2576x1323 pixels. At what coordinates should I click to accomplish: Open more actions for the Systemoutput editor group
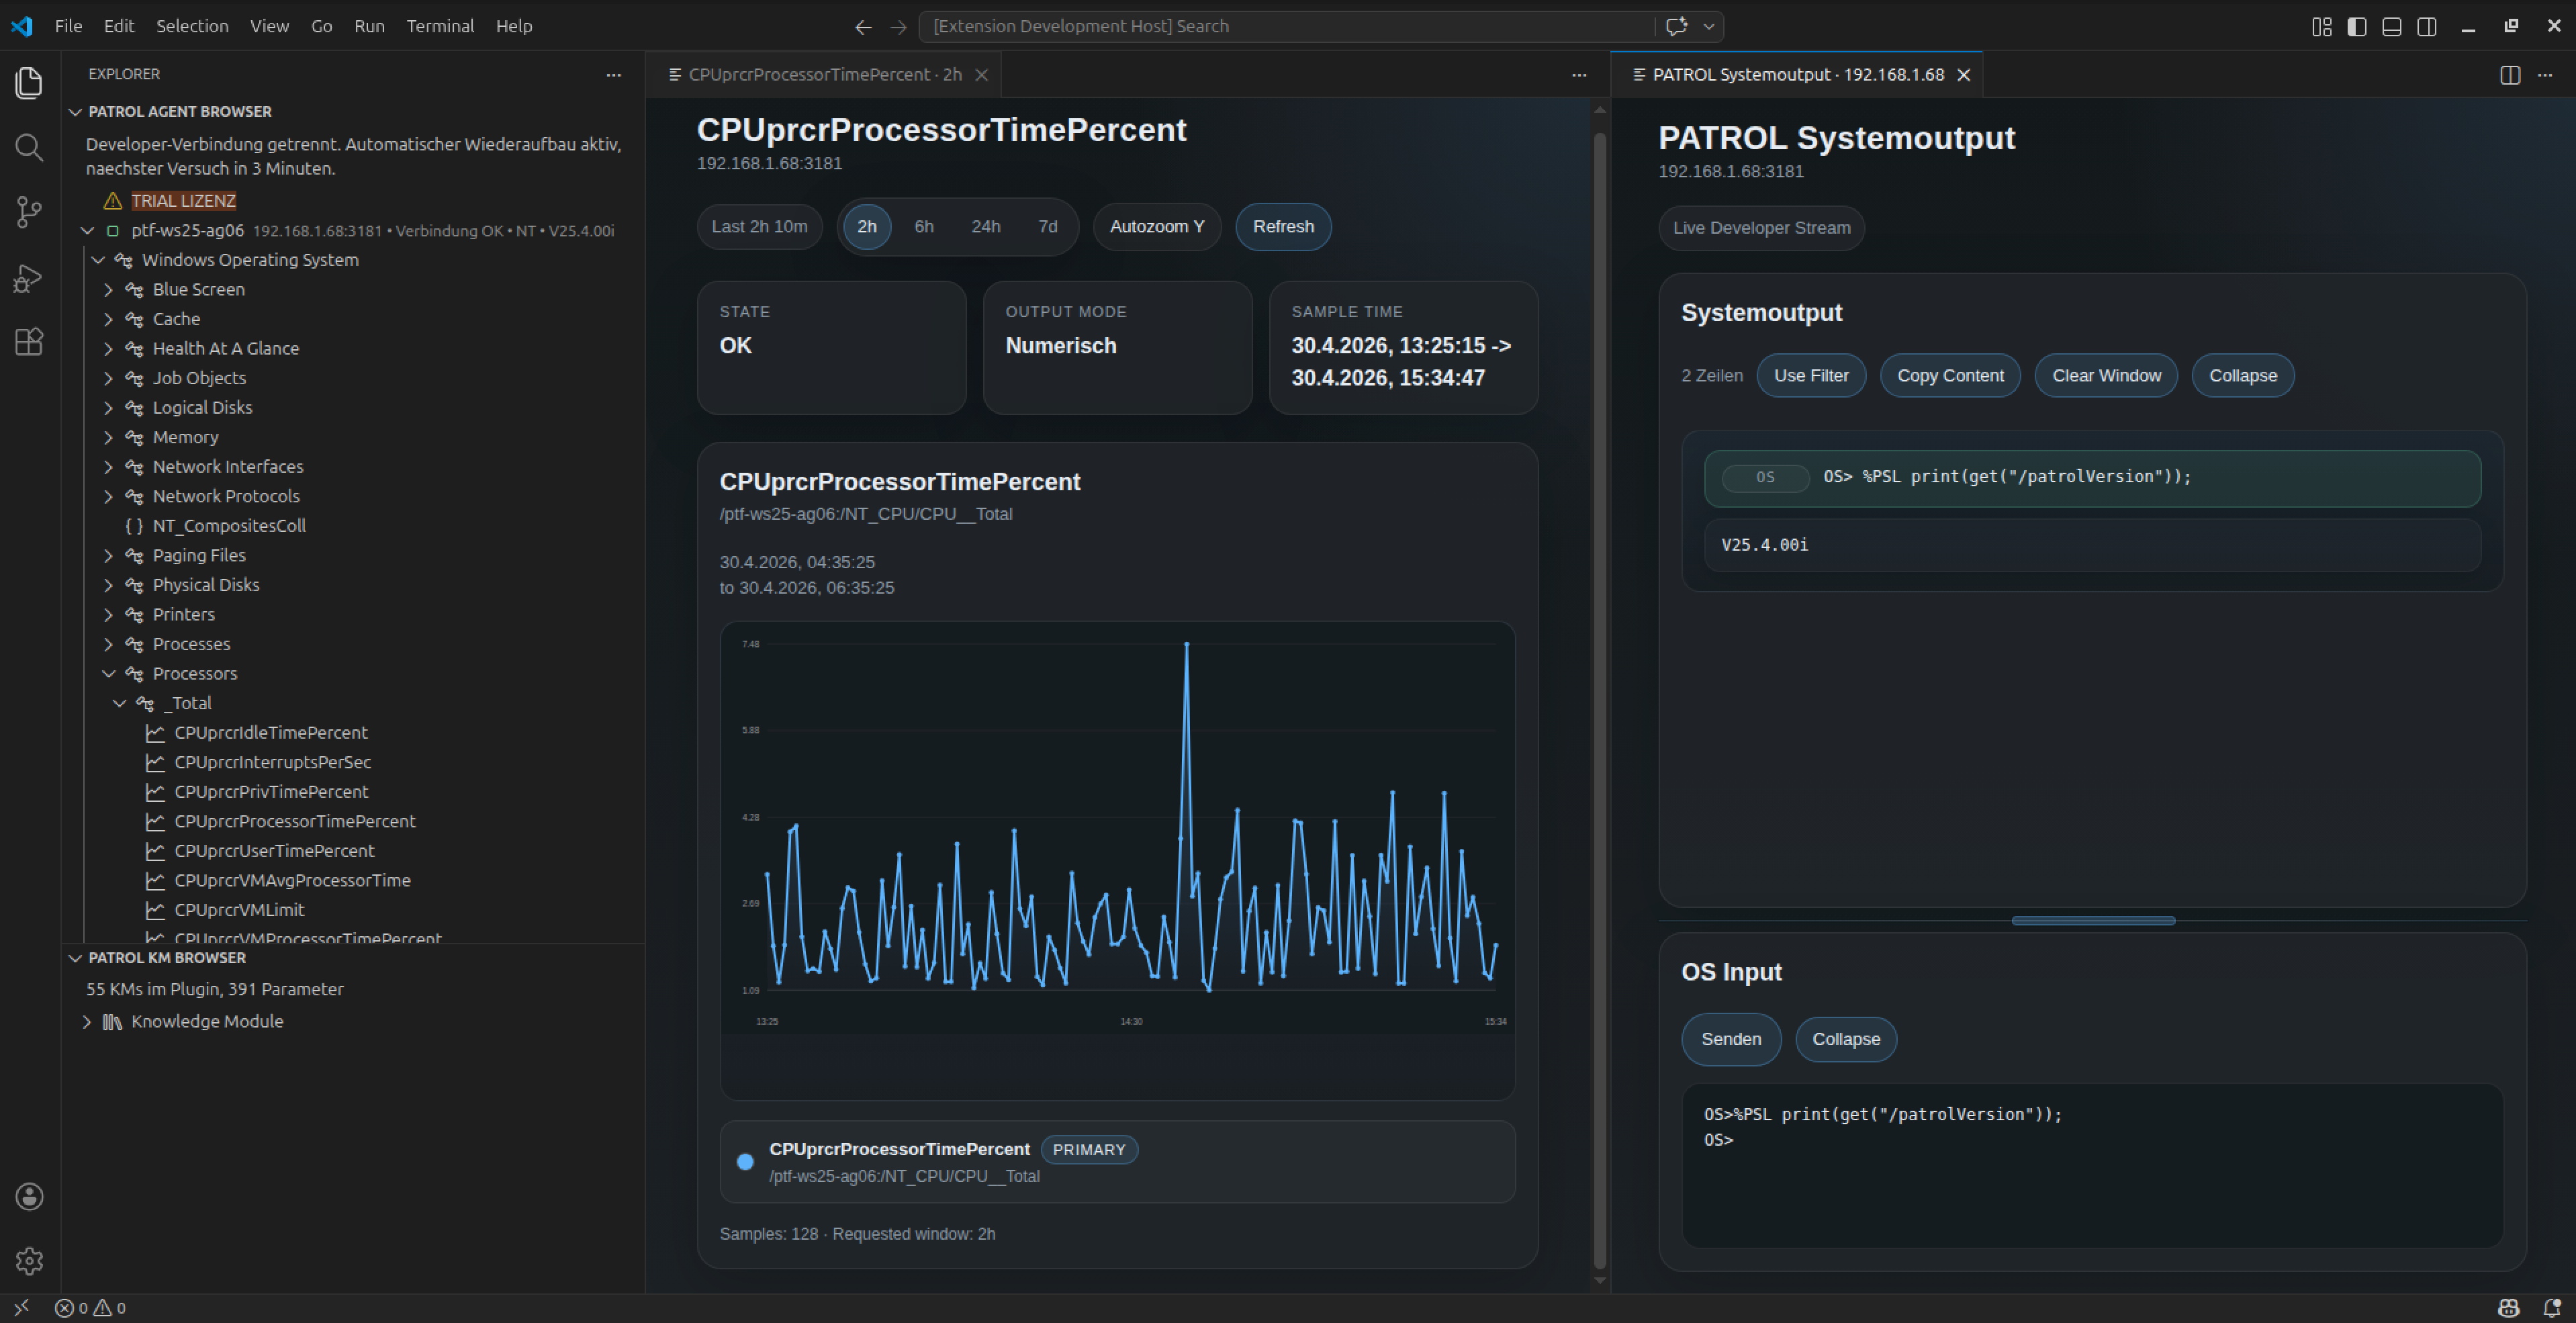click(2545, 75)
